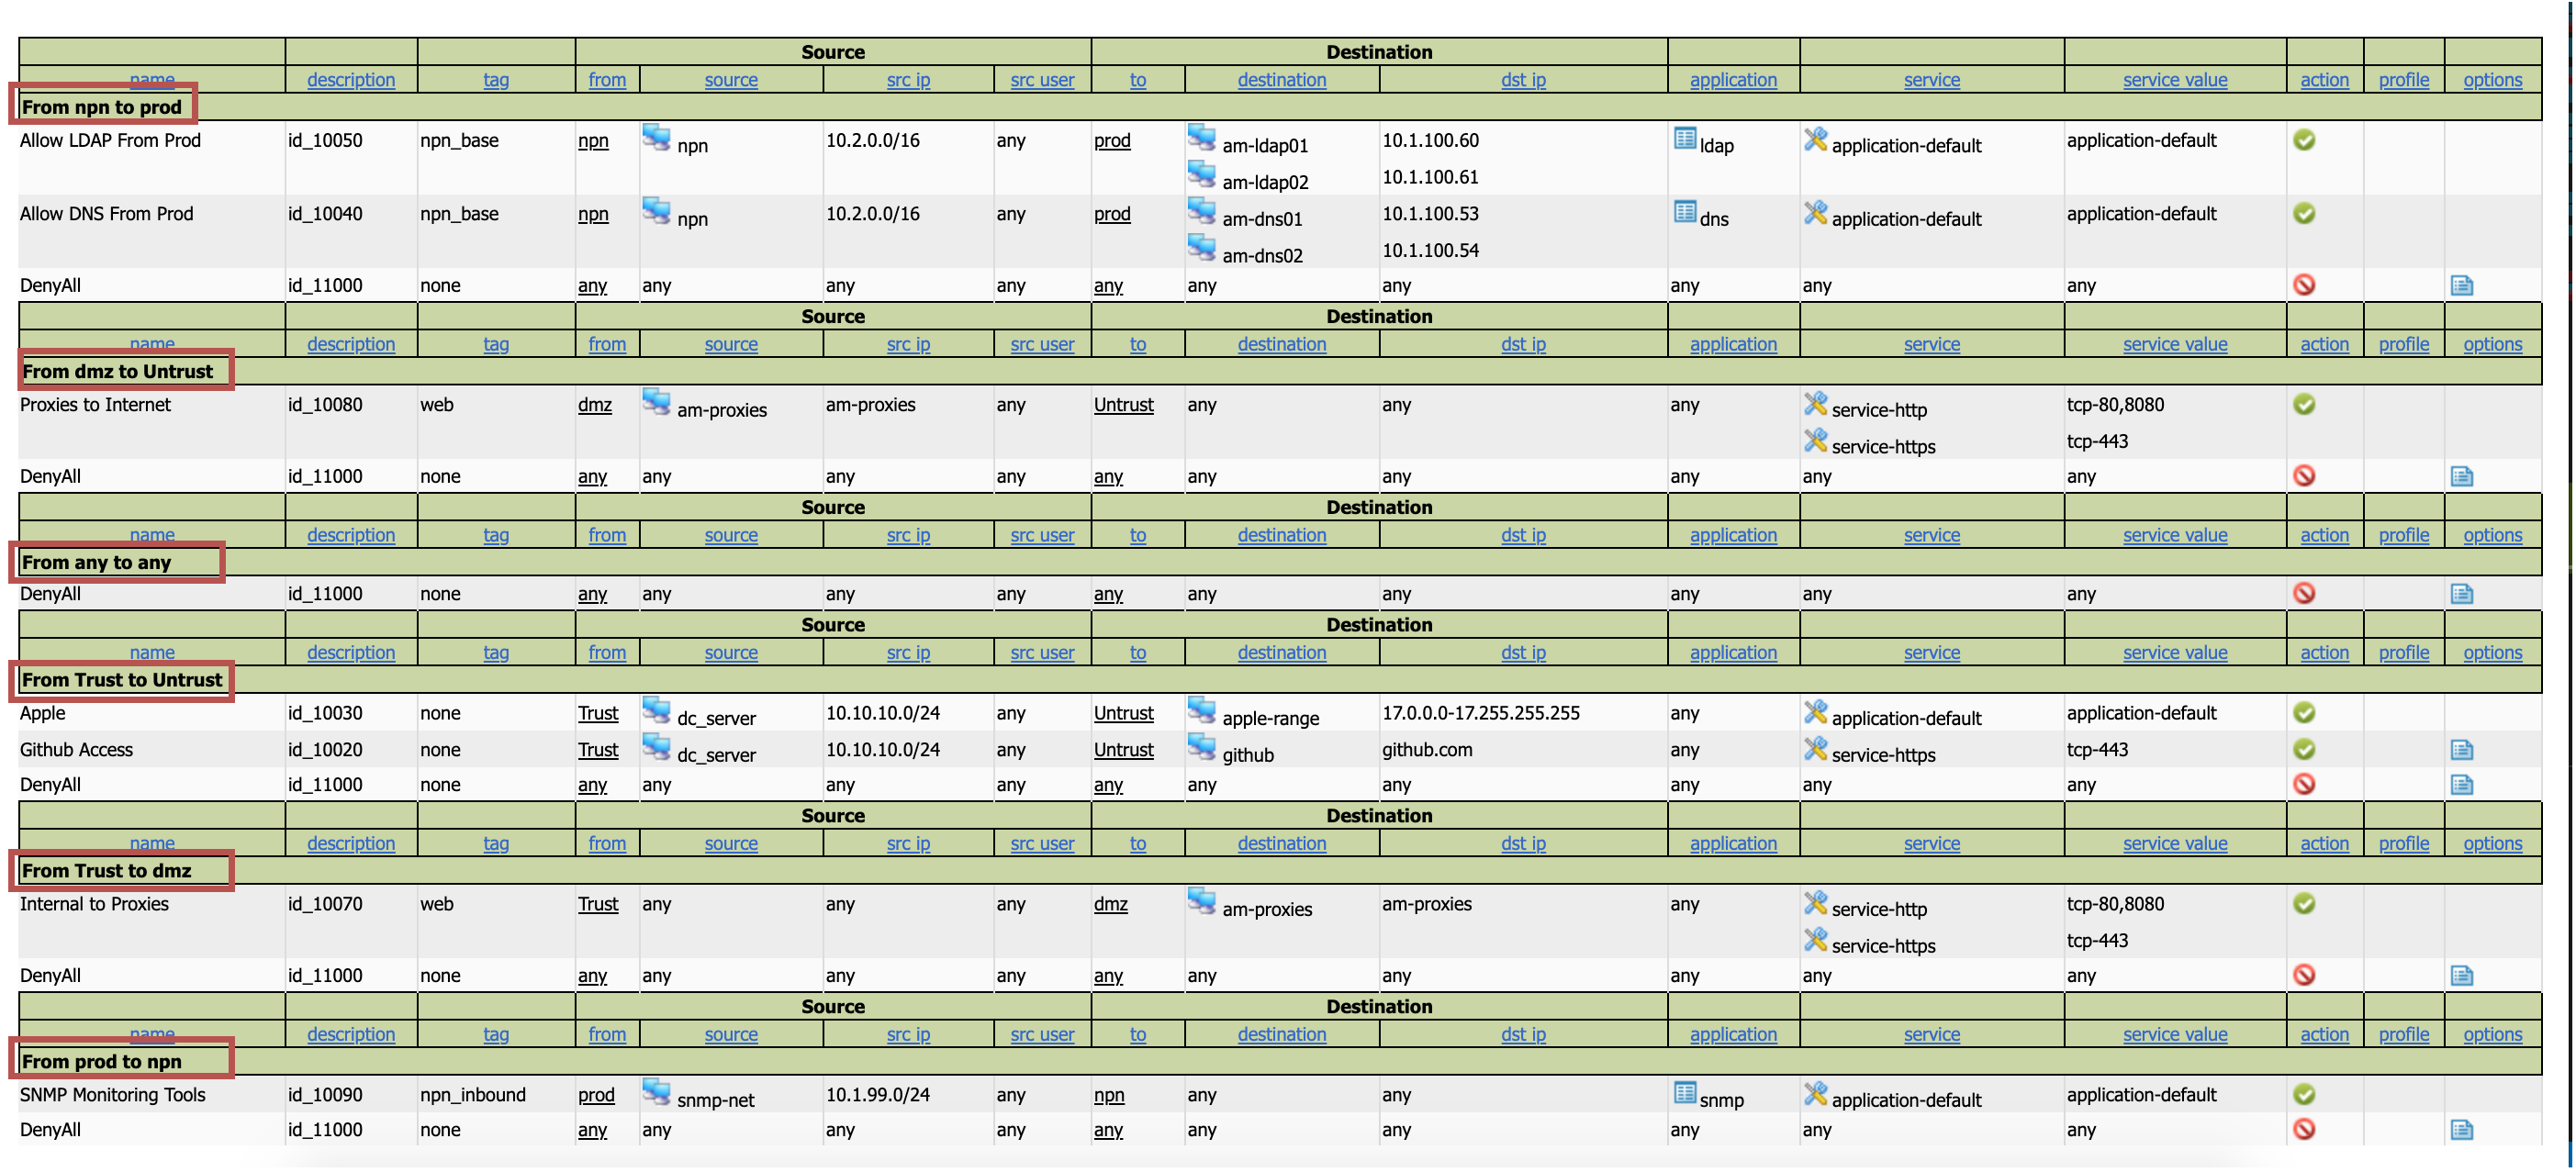Viewport: 2576px width, 1172px height.
Task: Click red deny icon in 'From any to any' section
Action: pos(2304,593)
